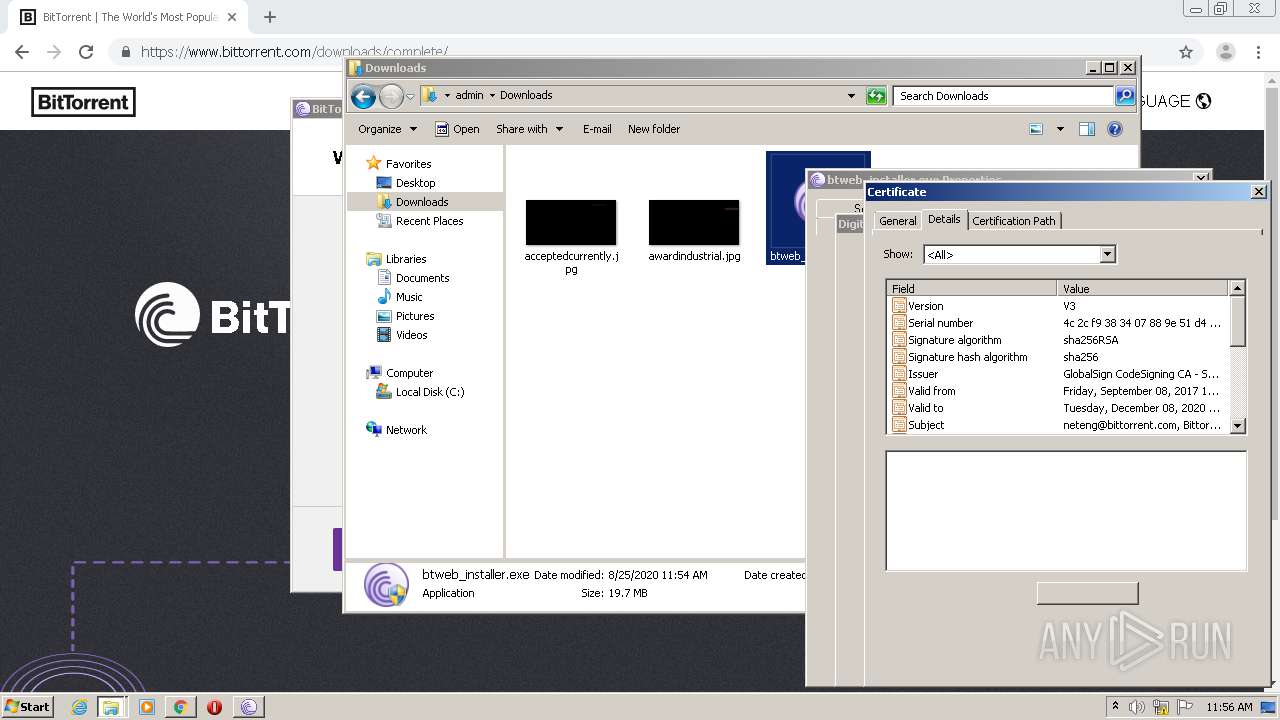Select Libraries in the navigation pane
Screen dimensions: 1280x720
(x=406, y=259)
